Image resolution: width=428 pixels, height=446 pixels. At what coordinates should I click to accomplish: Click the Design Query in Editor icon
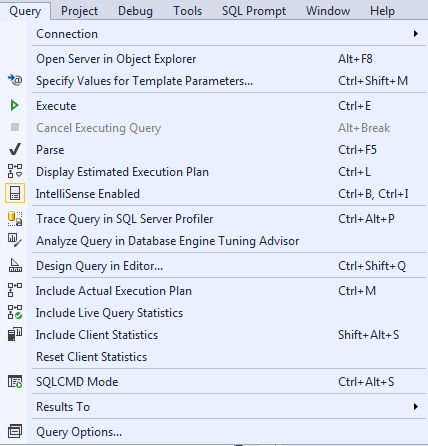(x=15, y=266)
